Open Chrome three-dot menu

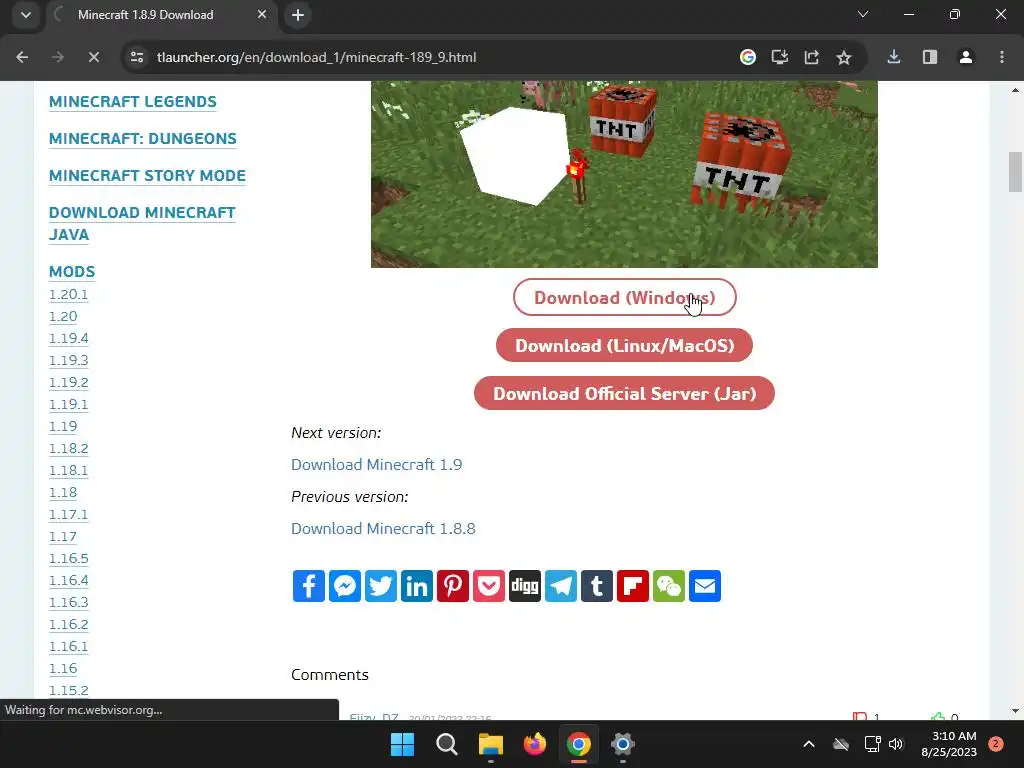point(1002,57)
